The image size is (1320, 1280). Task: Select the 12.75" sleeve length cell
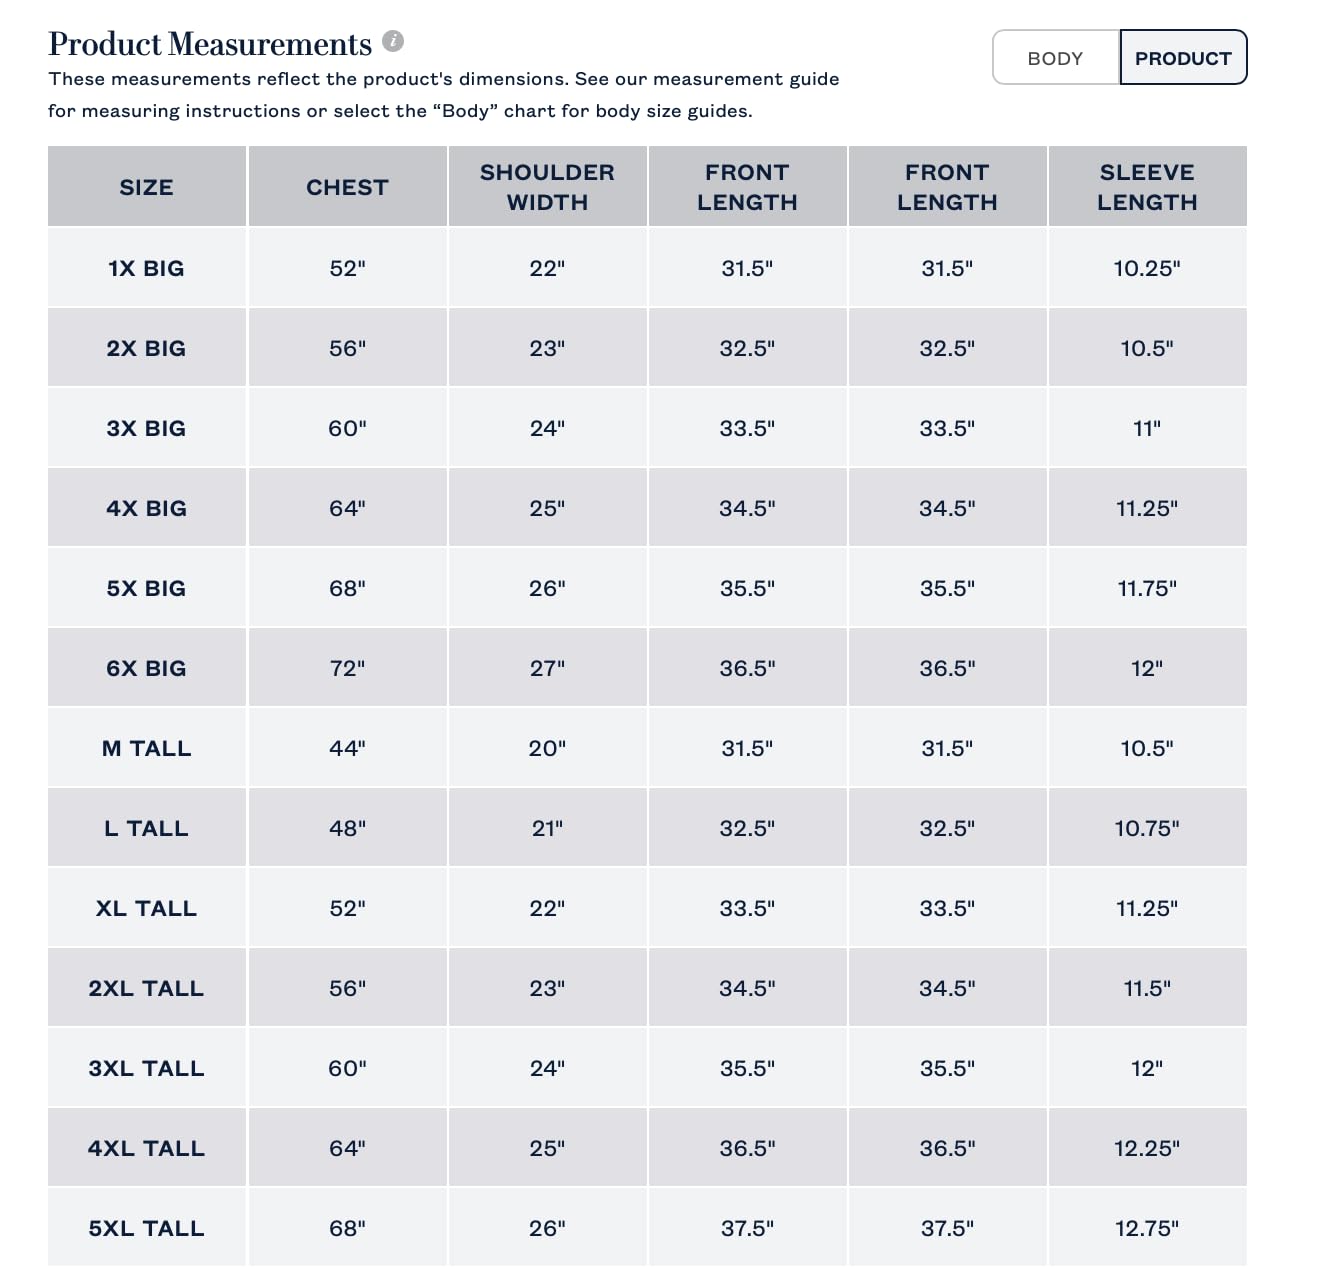1147,1228
